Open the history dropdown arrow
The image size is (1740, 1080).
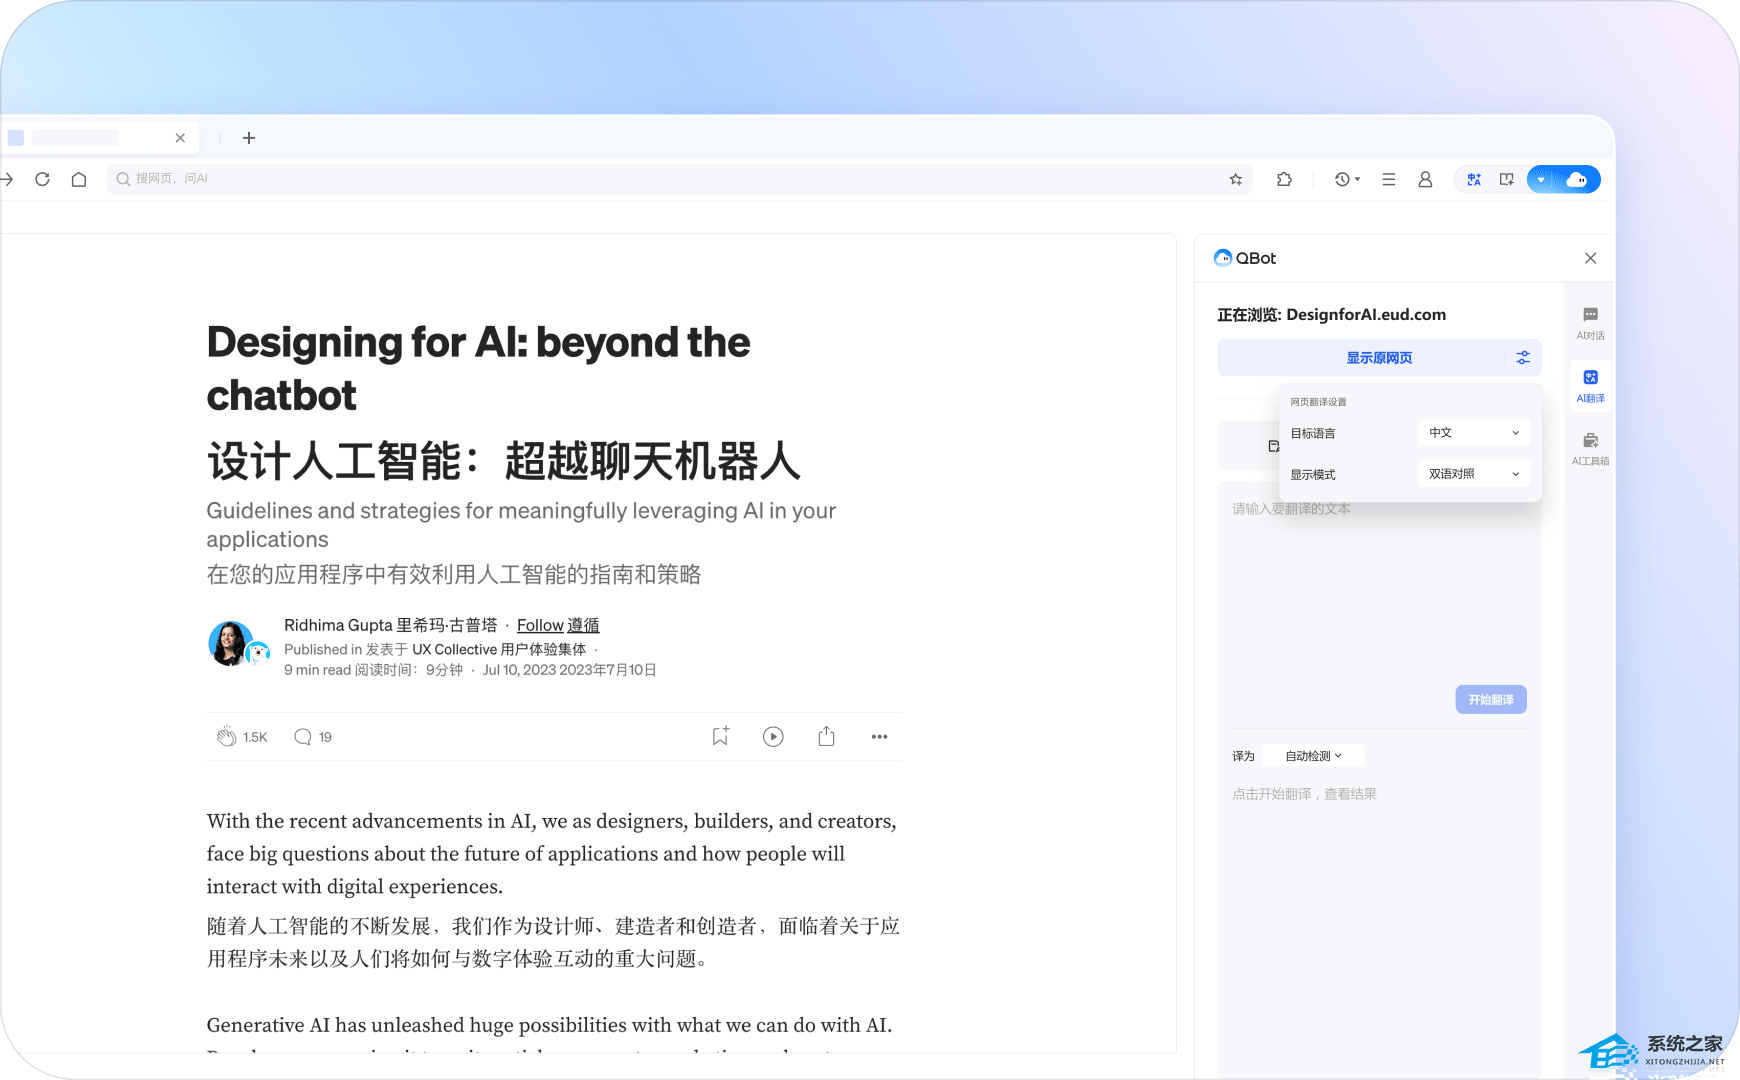point(1357,179)
